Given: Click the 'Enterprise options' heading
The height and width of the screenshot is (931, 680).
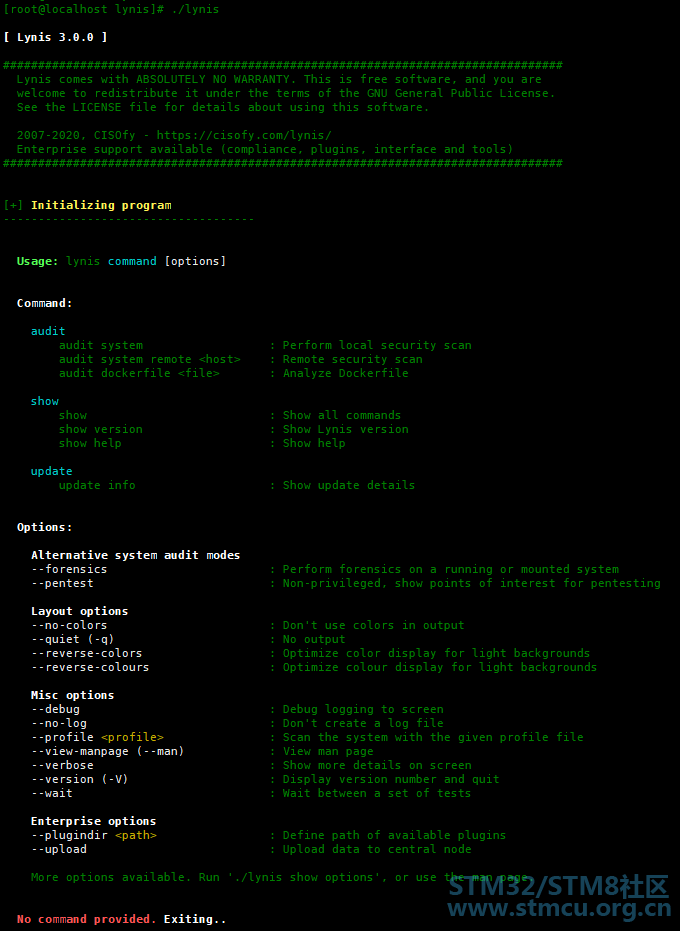Looking at the screenshot, I should (x=94, y=821).
